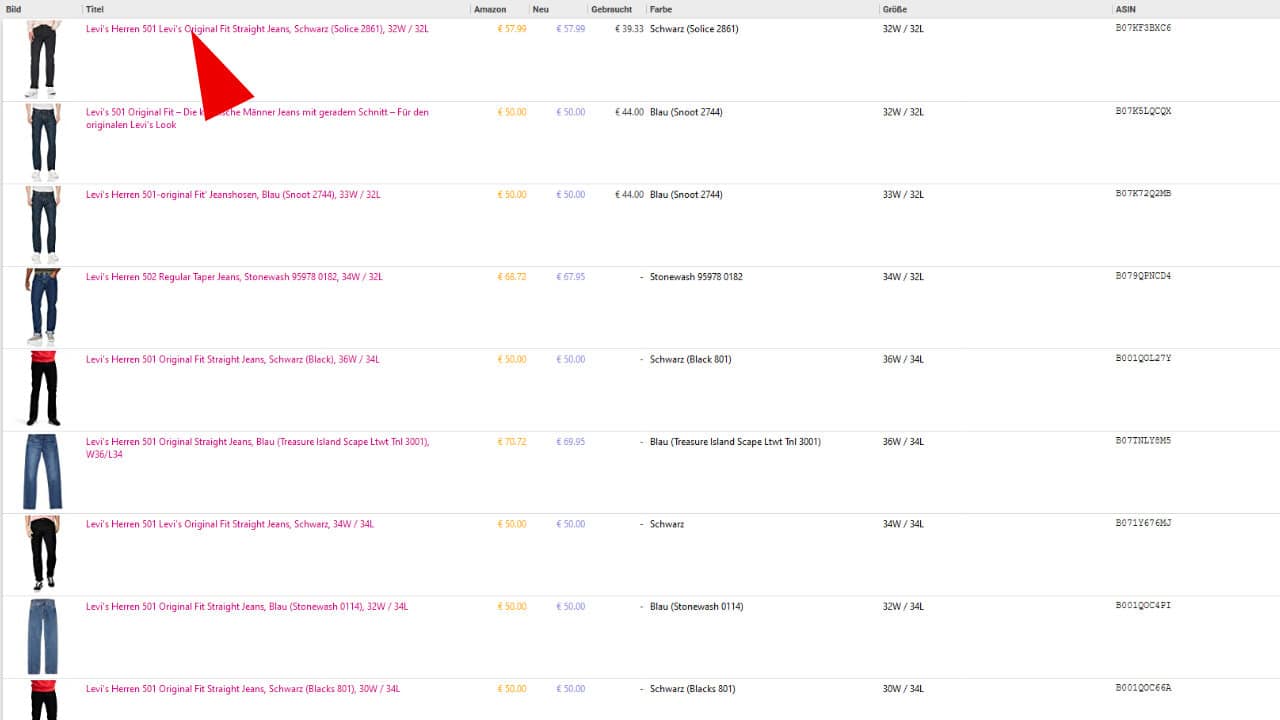Sort by the ASIN column header
Viewport: 1280px width, 720px height.
(x=1125, y=9)
